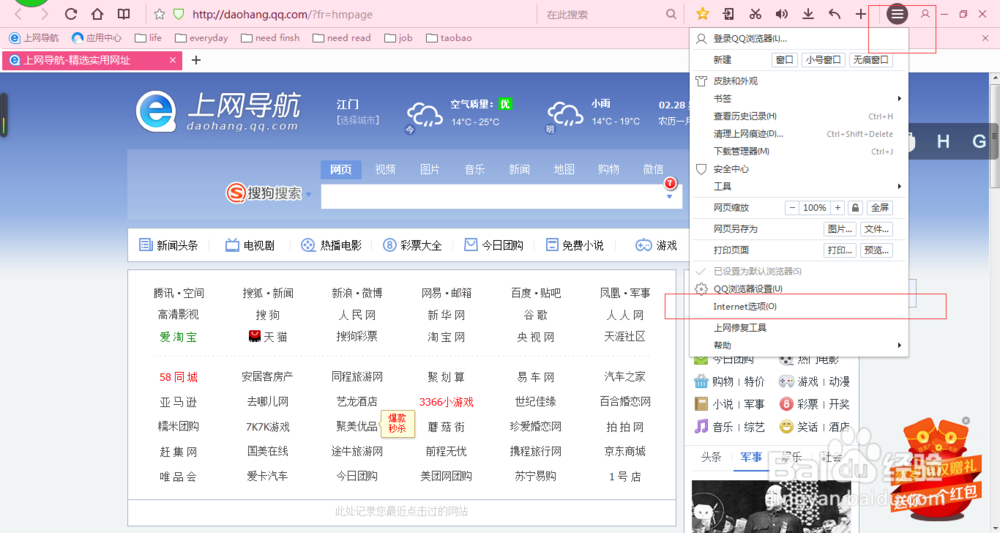The width and height of the screenshot is (1000, 533).
Task: Switch to the 视频 search tab
Action: (x=385, y=170)
